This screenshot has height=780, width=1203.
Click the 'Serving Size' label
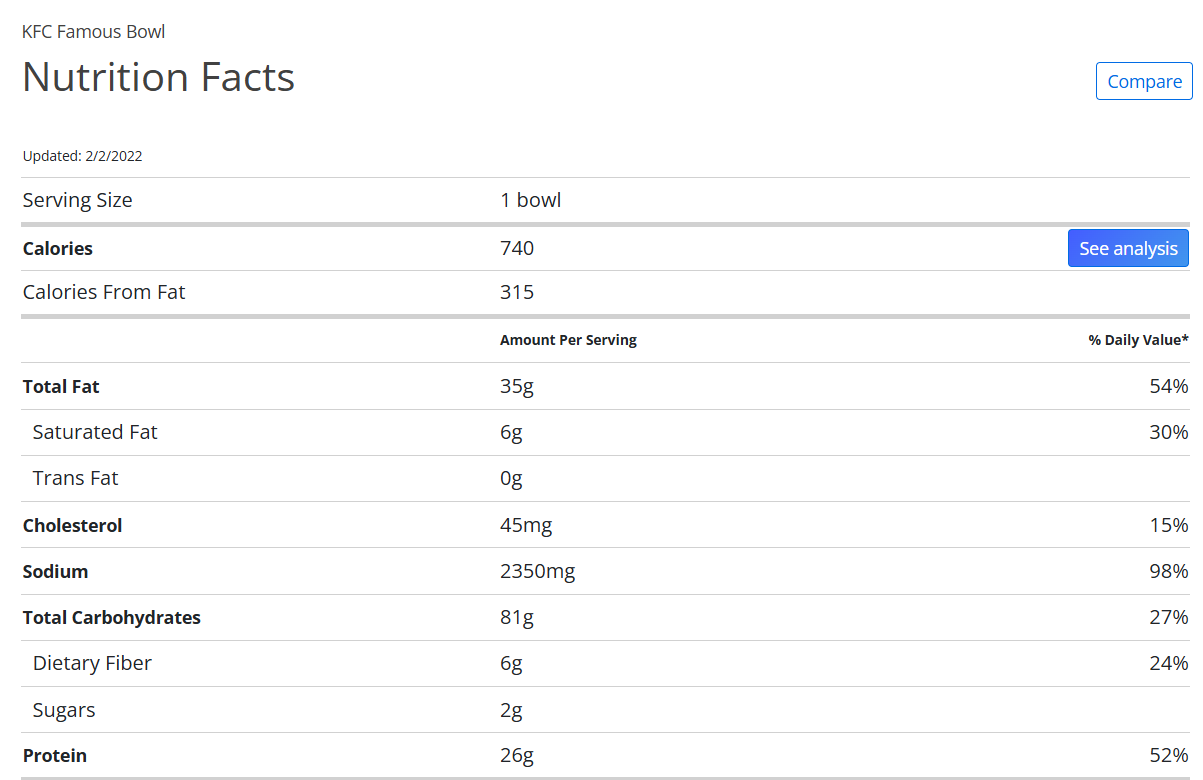[77, 200]
